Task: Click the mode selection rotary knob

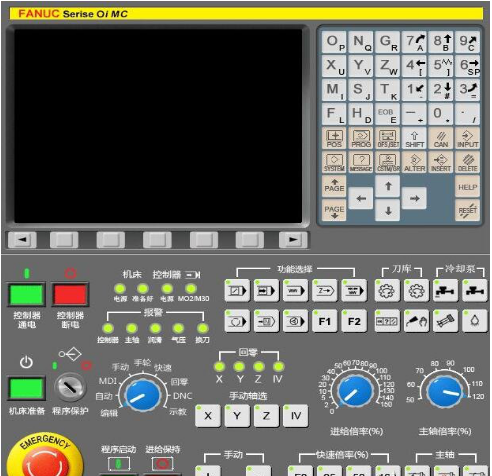Action: point(142,395)
